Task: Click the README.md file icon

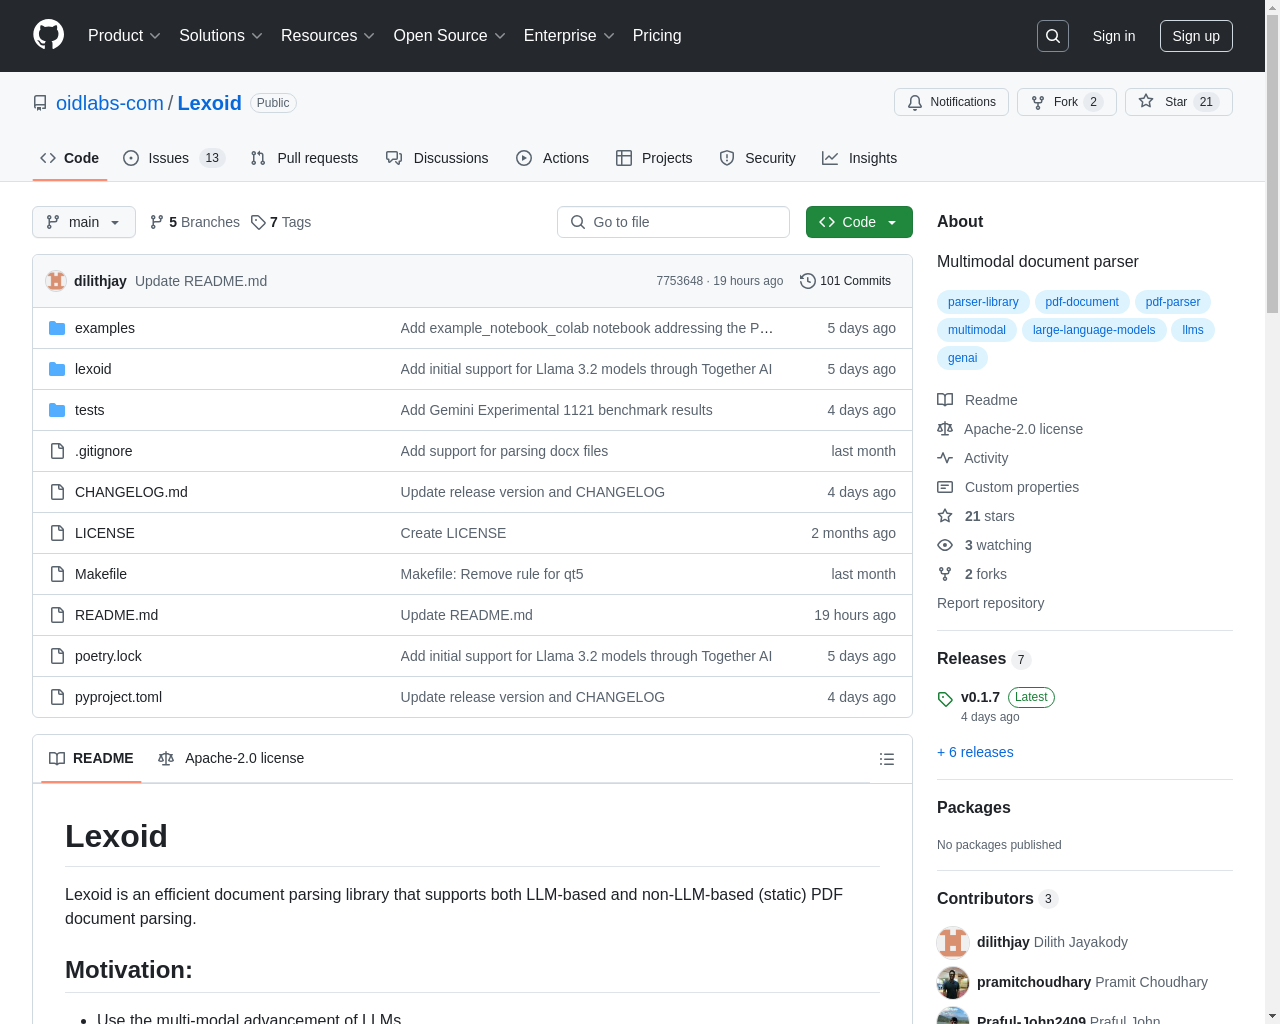Action: click(x=57, y=615)
